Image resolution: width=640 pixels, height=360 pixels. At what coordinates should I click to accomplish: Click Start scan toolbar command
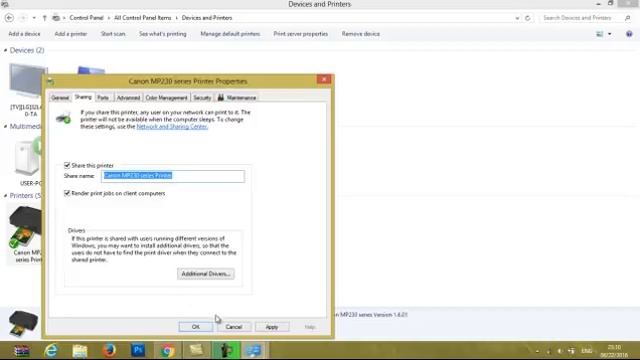(x=113, y=34)
